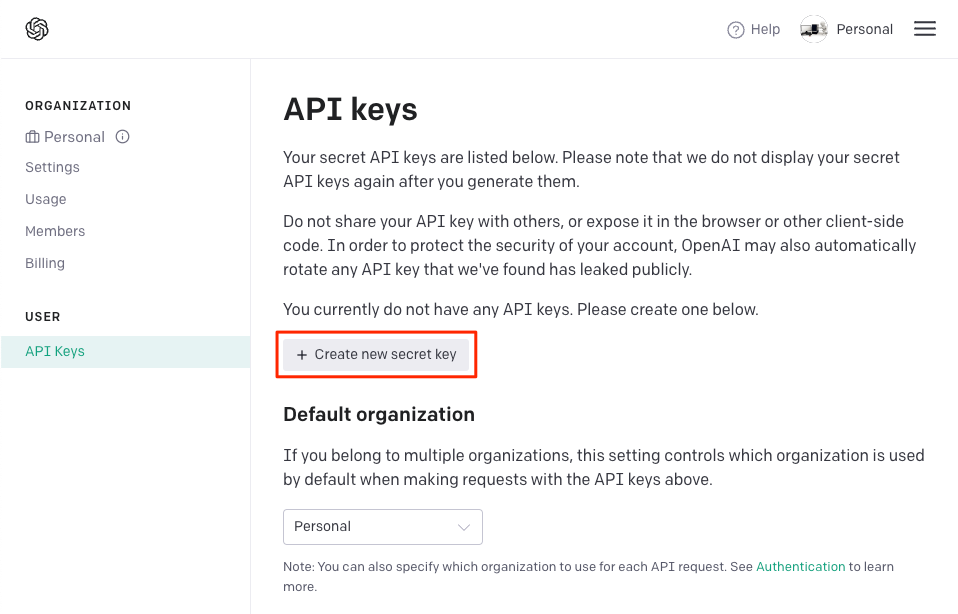Image resolution: width=958 pixels, height=614 pixels.
Task: Open Usage in the sidebar
Action: click(46, 199)
